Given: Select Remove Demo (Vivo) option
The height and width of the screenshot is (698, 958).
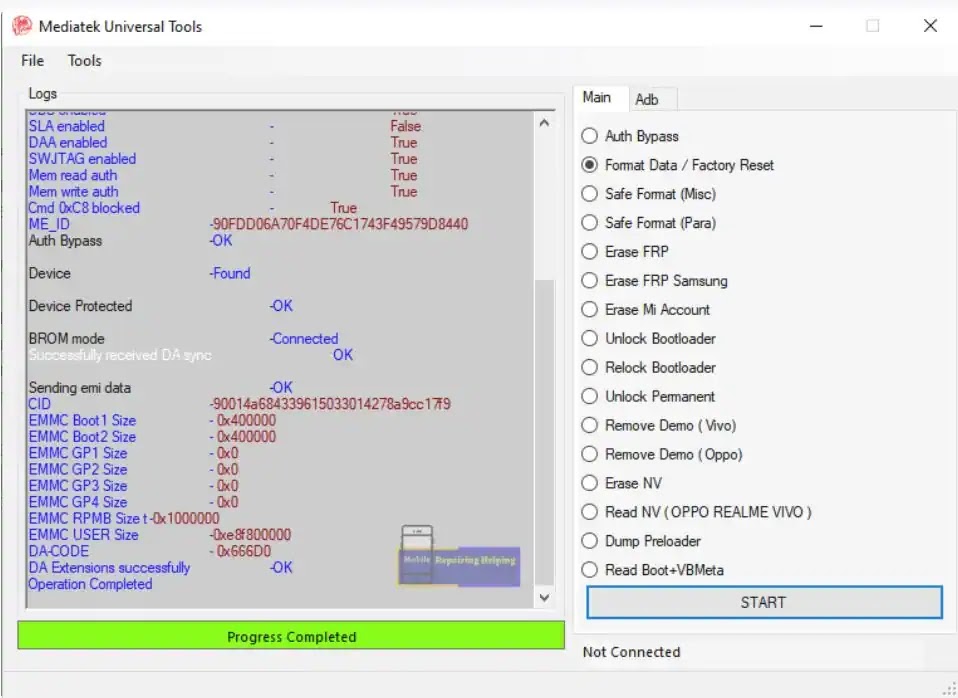Looking at the screenshot, I should [659, 425].
